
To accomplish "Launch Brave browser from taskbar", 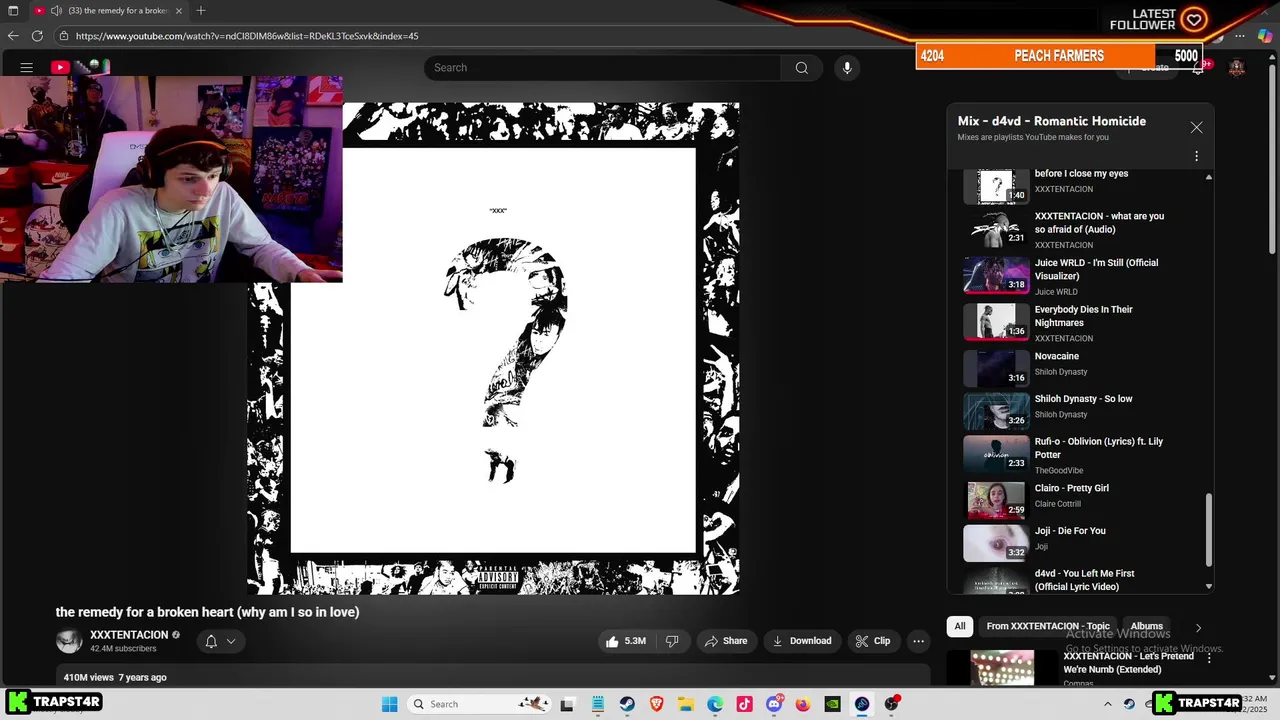I will click(657, 704).
